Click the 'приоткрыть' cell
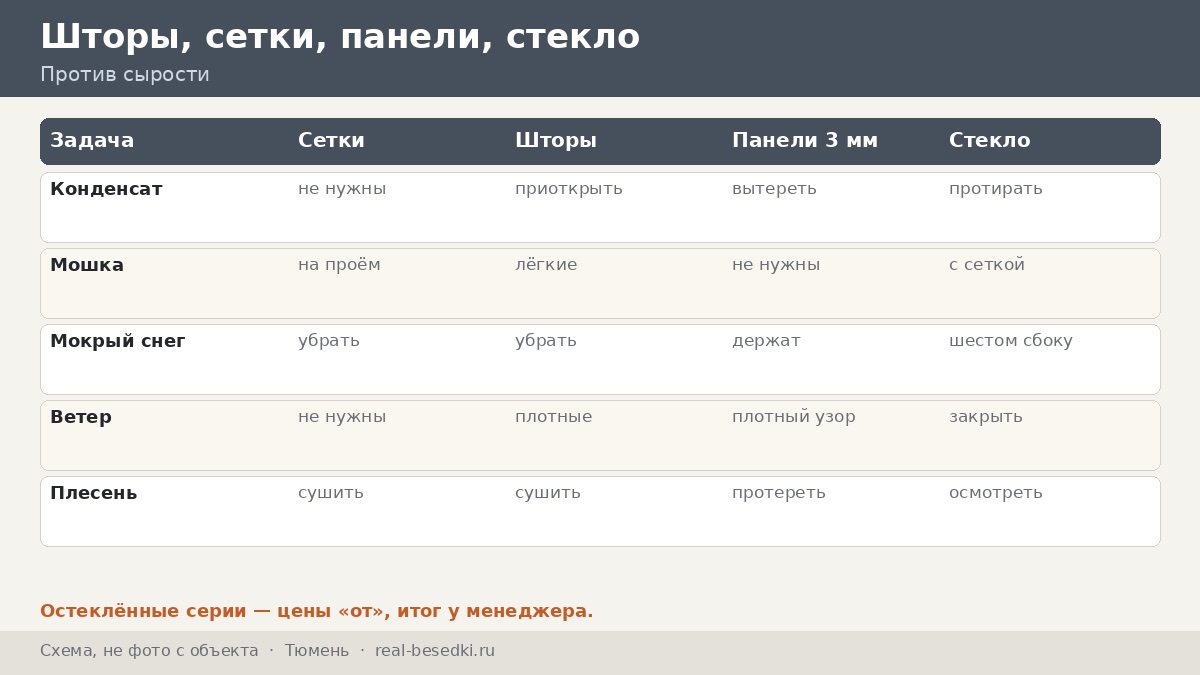 coord(569,189)
